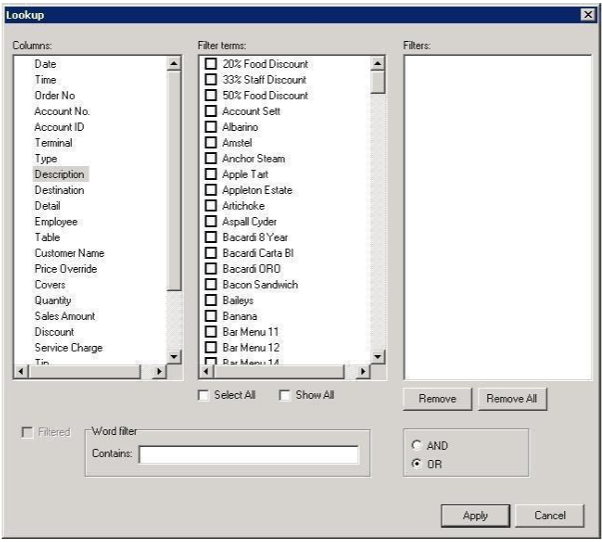
Task: Pick Customer Name in Columns list
Action: 69,254
